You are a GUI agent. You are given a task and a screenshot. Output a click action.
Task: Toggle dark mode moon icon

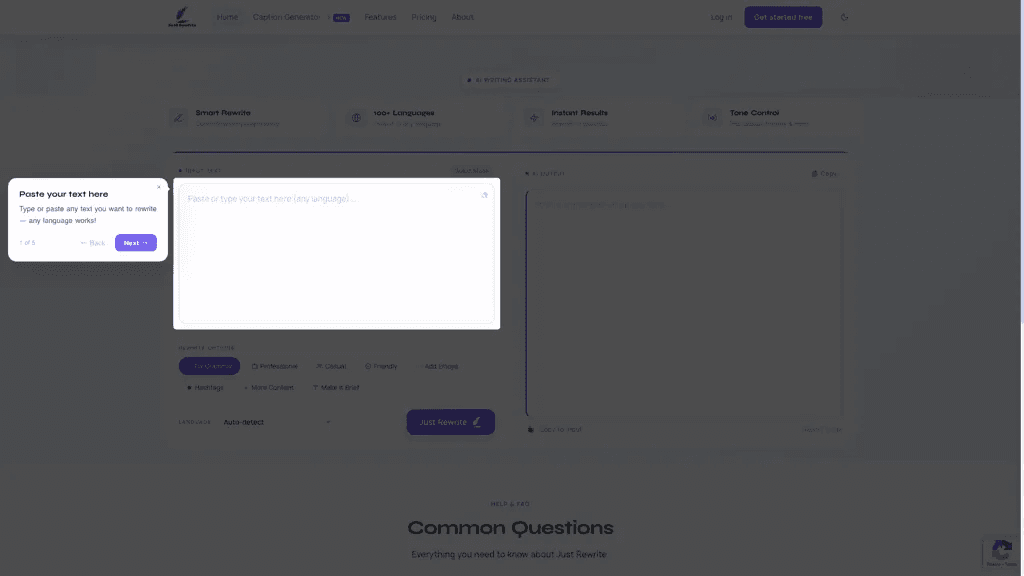click(844, 17)
